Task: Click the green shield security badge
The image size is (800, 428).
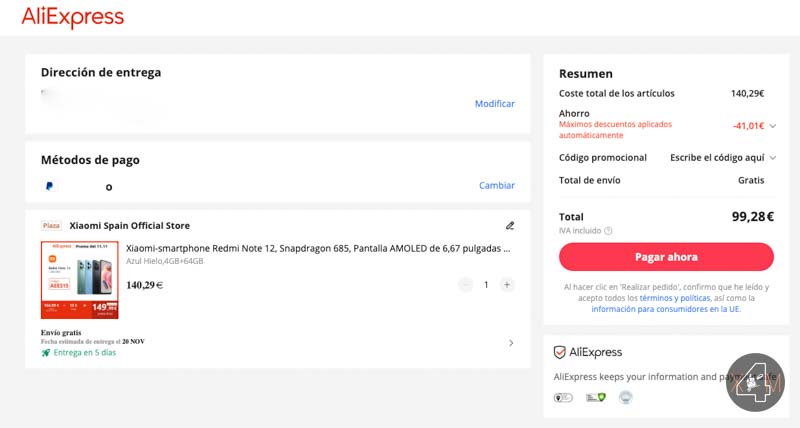Action: [595, 397]
